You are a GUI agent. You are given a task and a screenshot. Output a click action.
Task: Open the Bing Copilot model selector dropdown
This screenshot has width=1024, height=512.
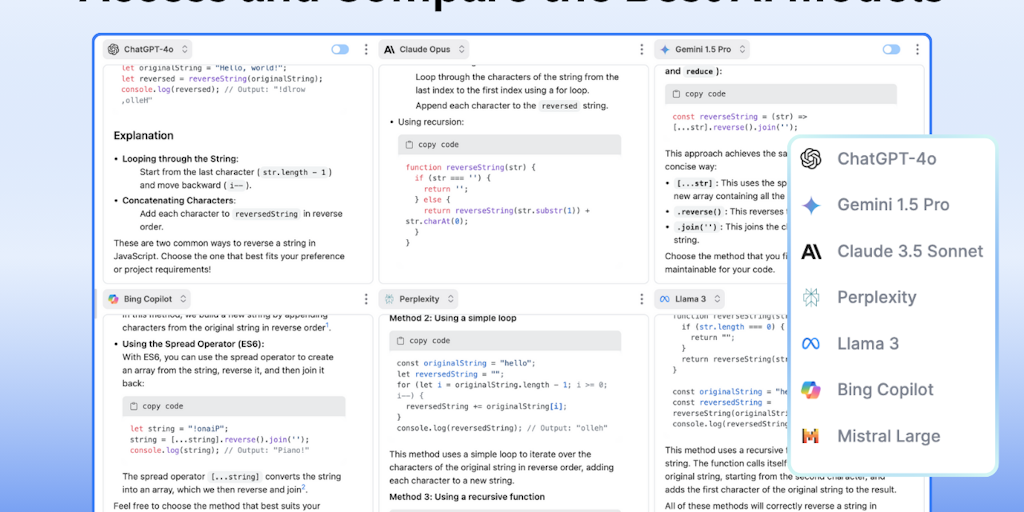(x=147, y=299)
